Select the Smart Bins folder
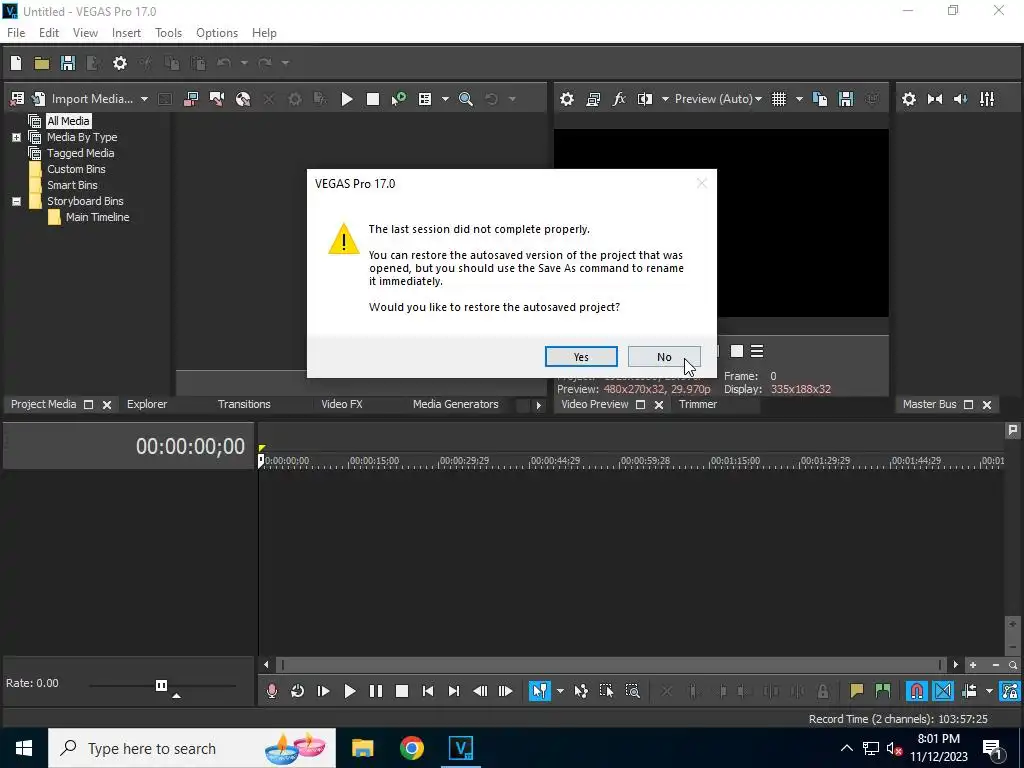Image resolution: width=1024 pixels, height=768 pixels. (x=72, y=185)
